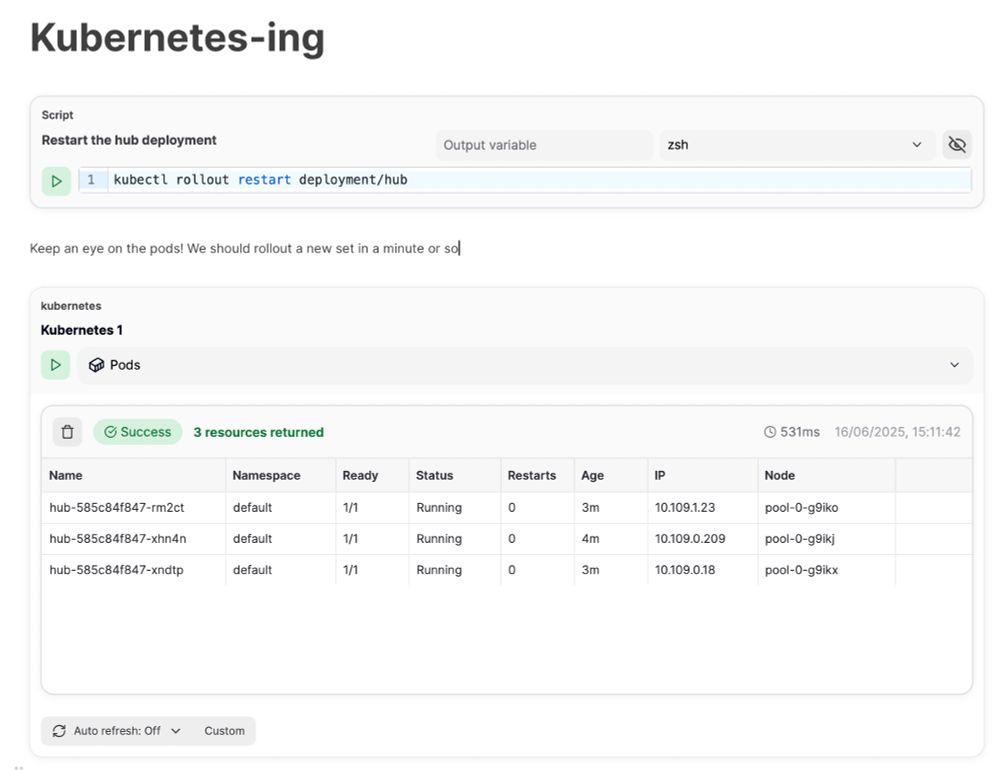Click the Kubernetes-ing page title
Viewport: 1000px width, 770px height.
(177, 38)
